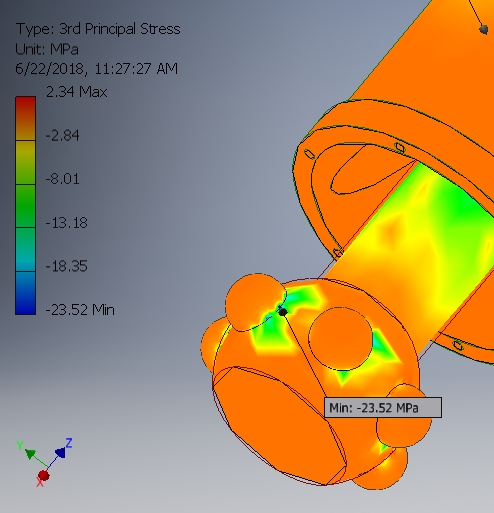Click the dark blue band of color bar

pyautogui.click(x=26, y=293)
